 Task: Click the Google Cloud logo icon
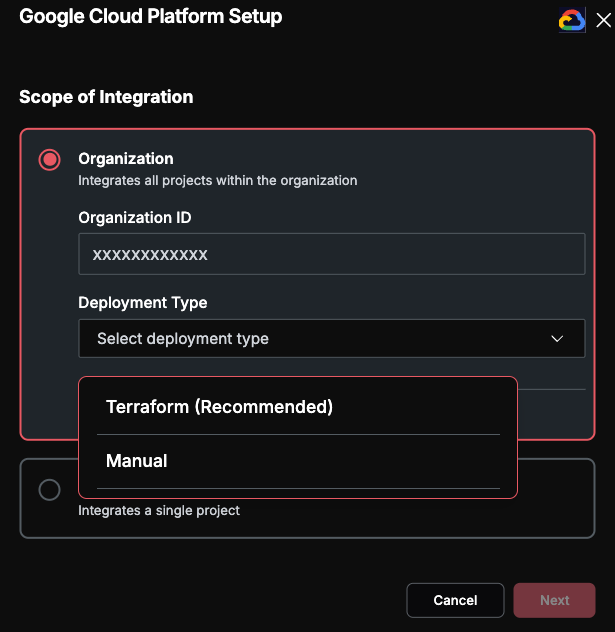(572, 20)
